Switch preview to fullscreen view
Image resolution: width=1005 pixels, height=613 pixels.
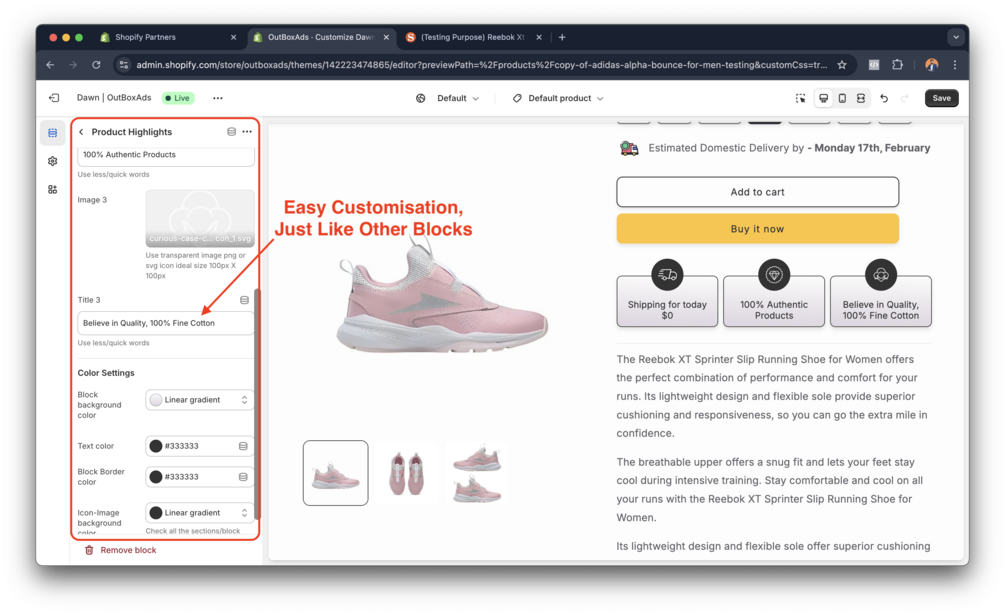[x=861, y=98]
